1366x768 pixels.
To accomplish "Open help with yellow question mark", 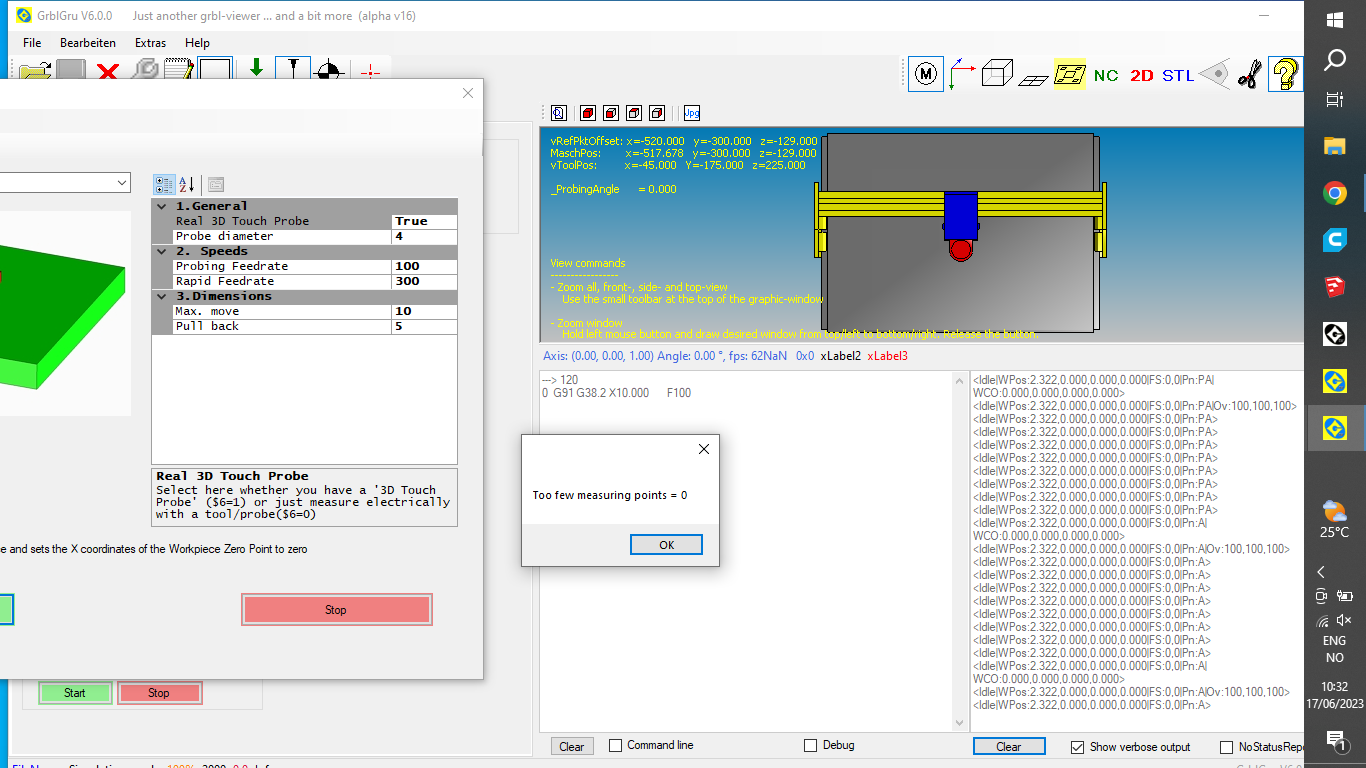I will tap(1285, 75).
